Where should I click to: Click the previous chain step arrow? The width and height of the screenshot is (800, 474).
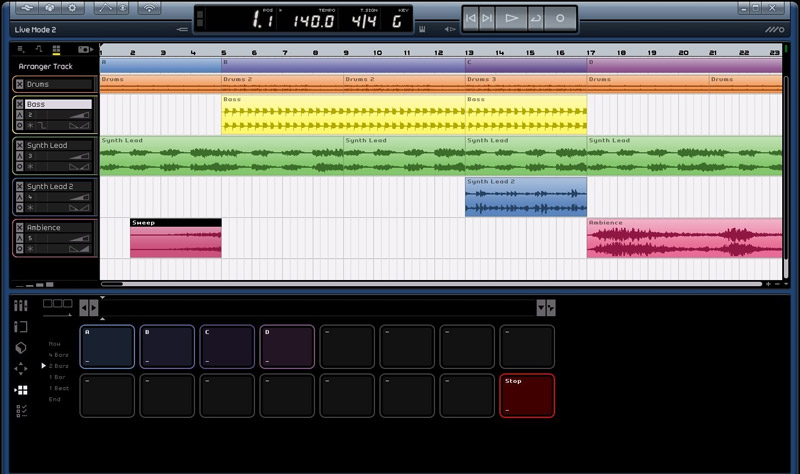[x=84, y=308]
